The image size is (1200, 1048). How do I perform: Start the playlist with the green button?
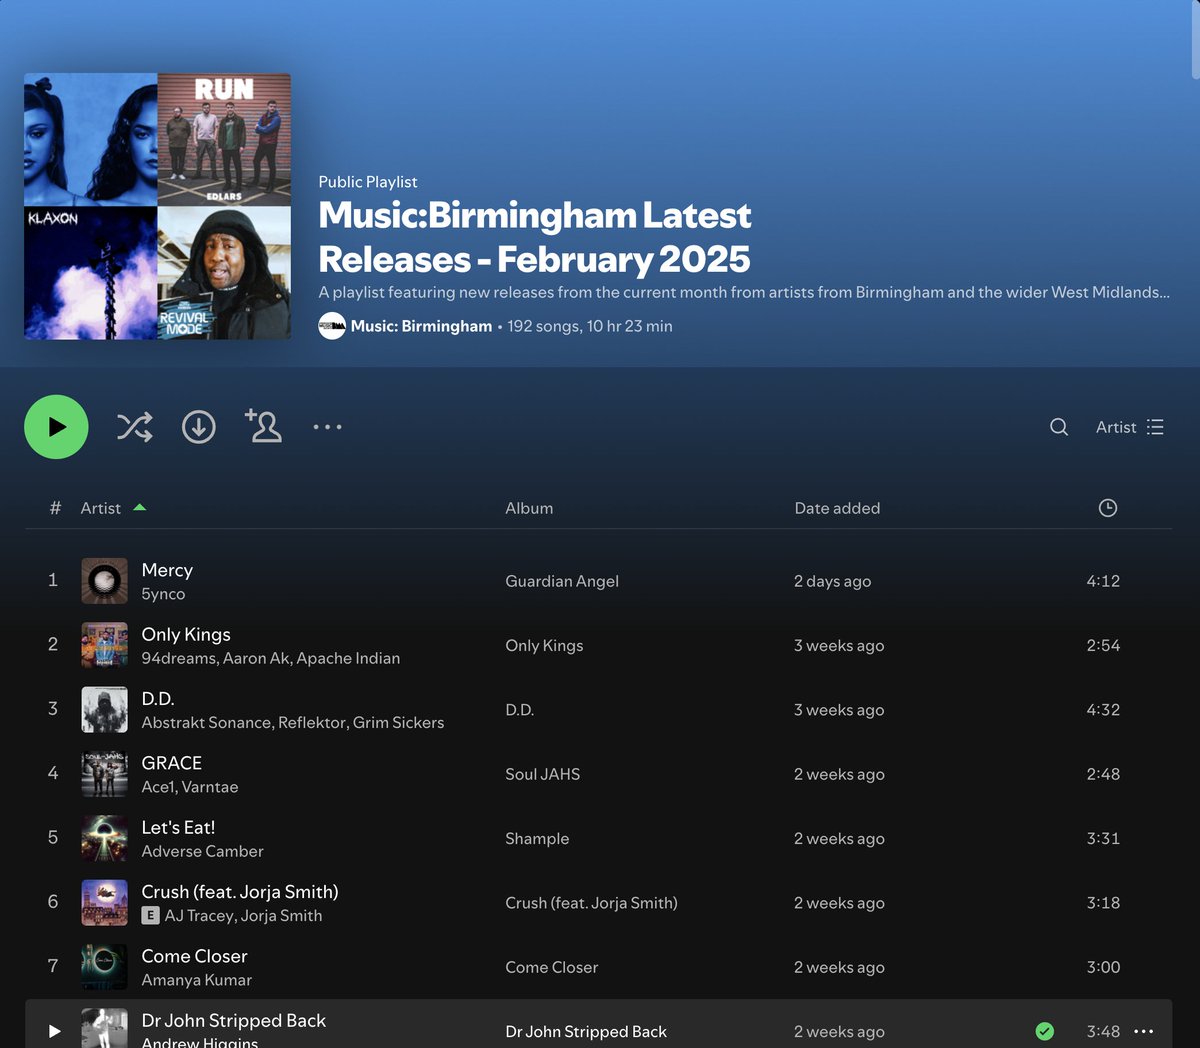coord(56,427)
